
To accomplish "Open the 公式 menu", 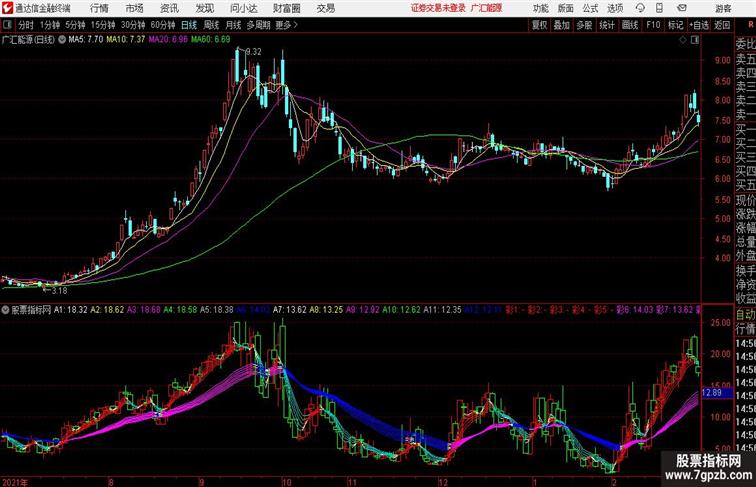I will tap(590, 8).
